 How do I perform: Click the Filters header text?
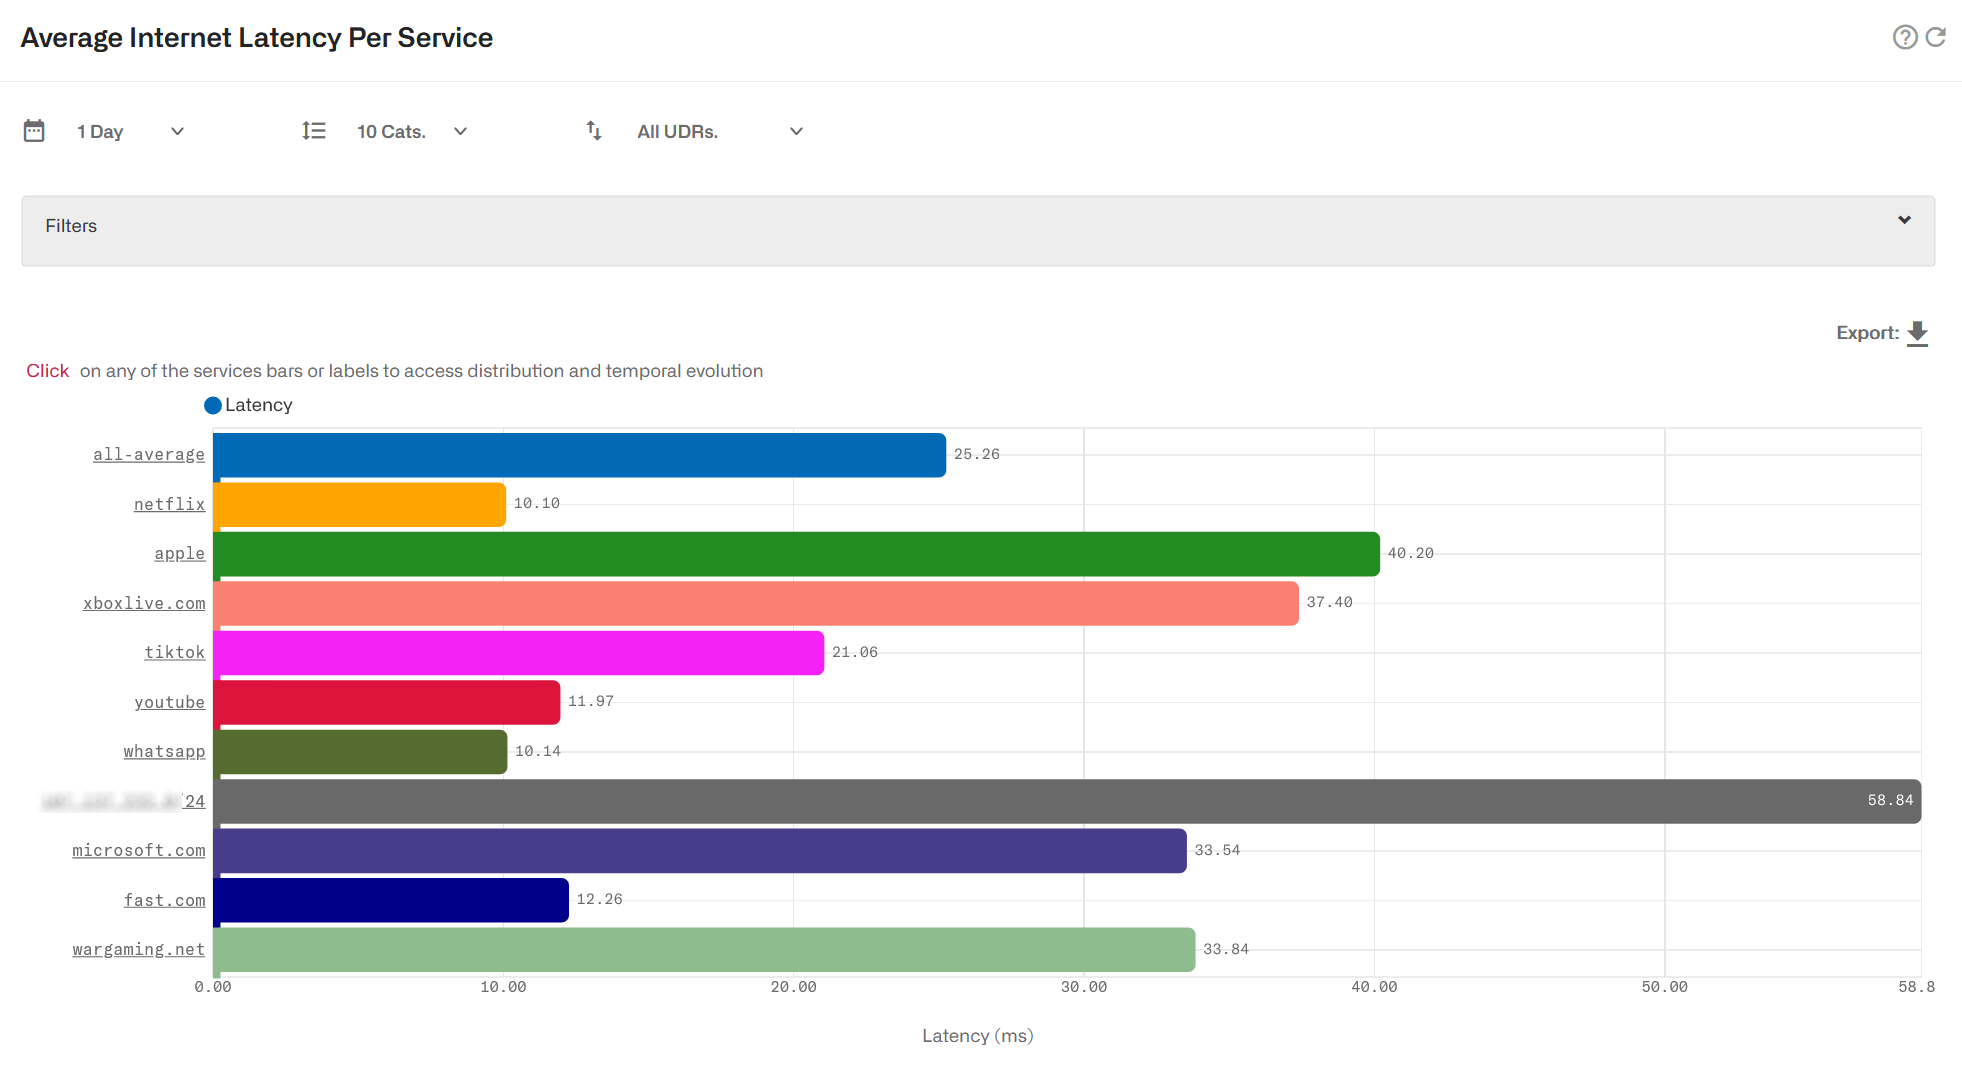tap(71, 226)
